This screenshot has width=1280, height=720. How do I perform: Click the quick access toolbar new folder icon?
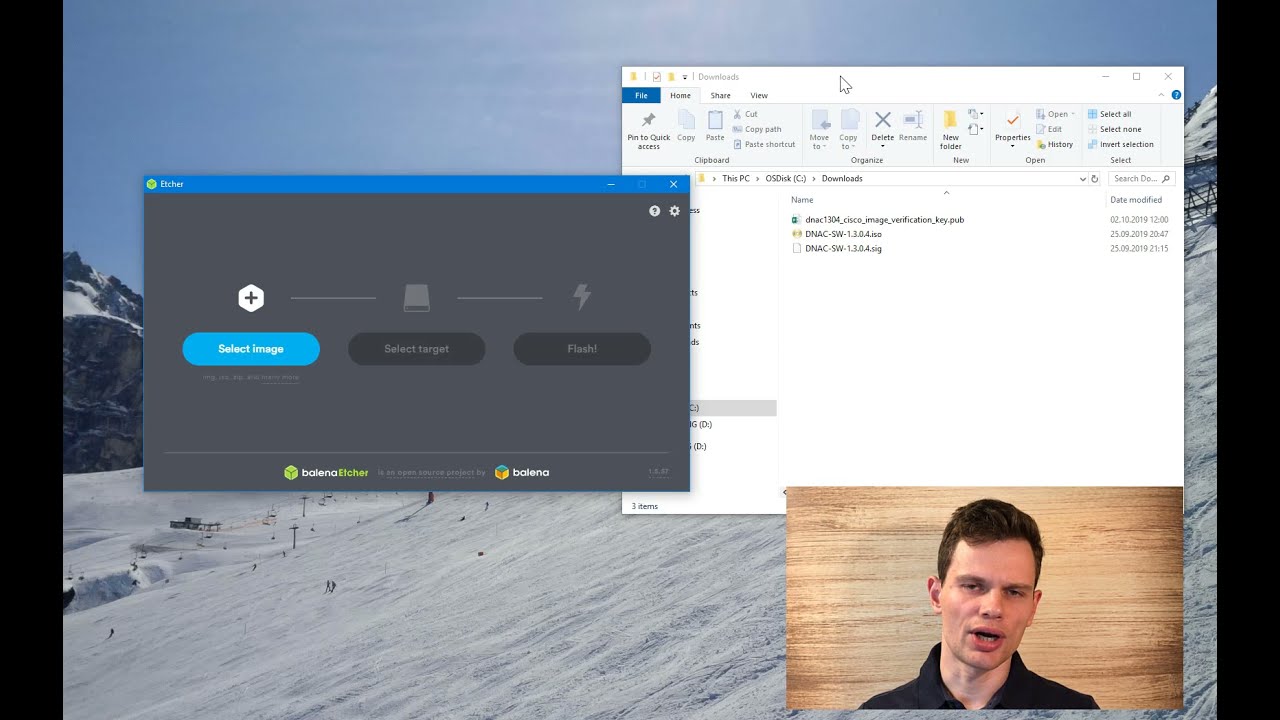click(x=671, y=76)
